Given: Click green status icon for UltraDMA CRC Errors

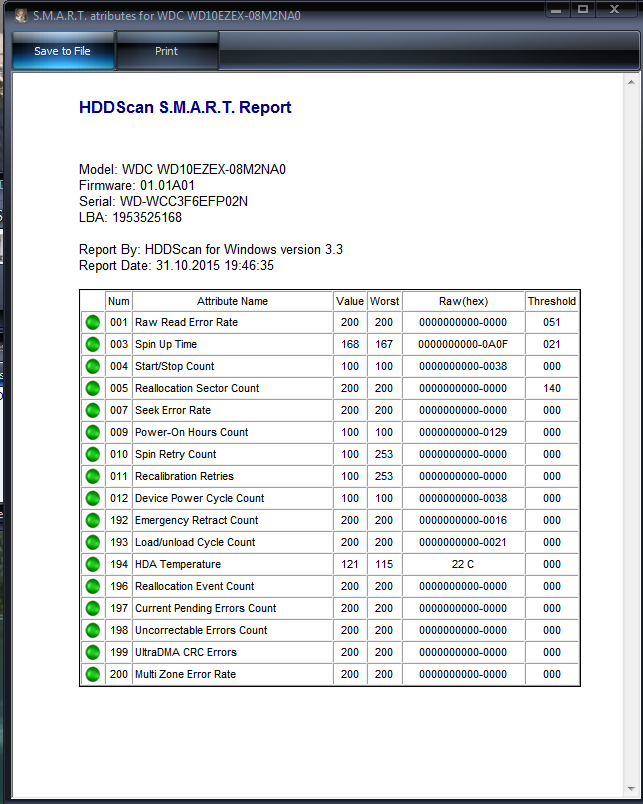Looking at the screenshot, I should coord(93,652).
